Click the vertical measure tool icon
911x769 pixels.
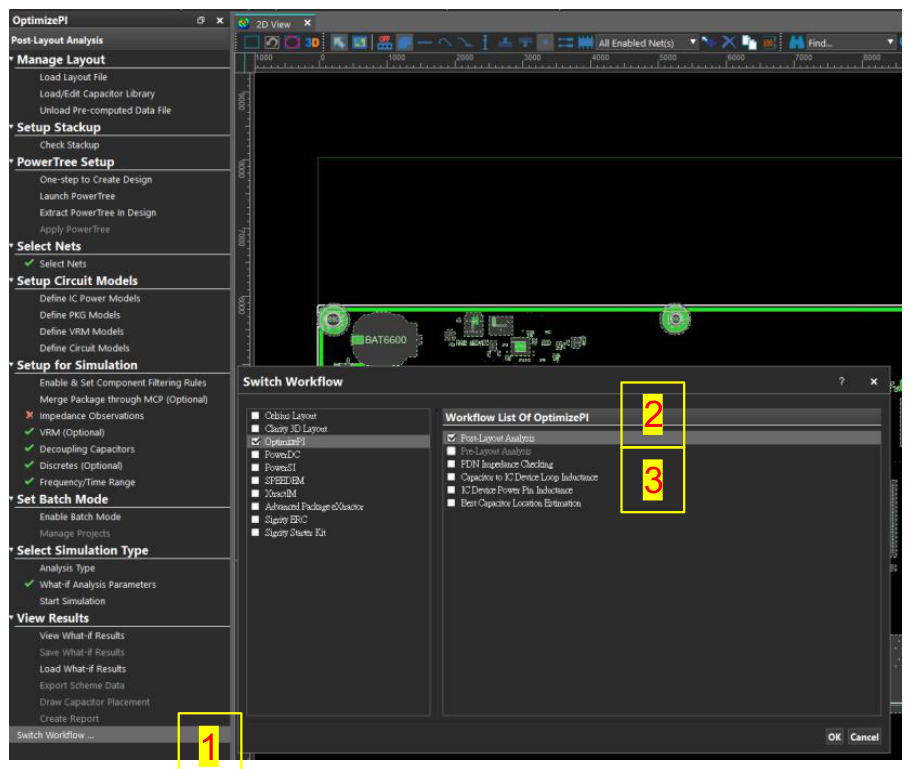coord(485,42)
